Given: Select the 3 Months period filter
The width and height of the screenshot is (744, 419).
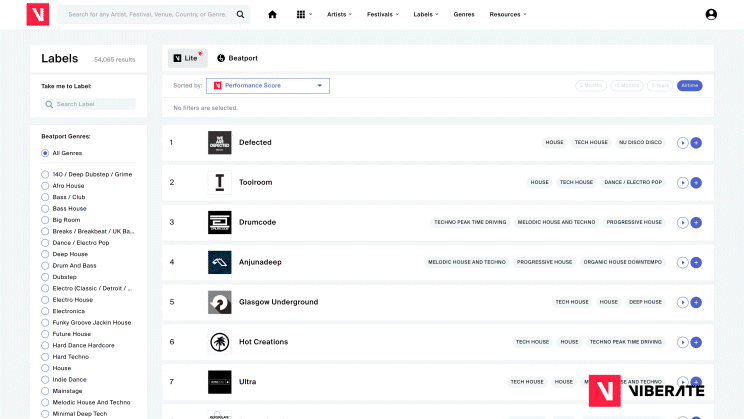Looking at the screenshot, I should (591, 85).
